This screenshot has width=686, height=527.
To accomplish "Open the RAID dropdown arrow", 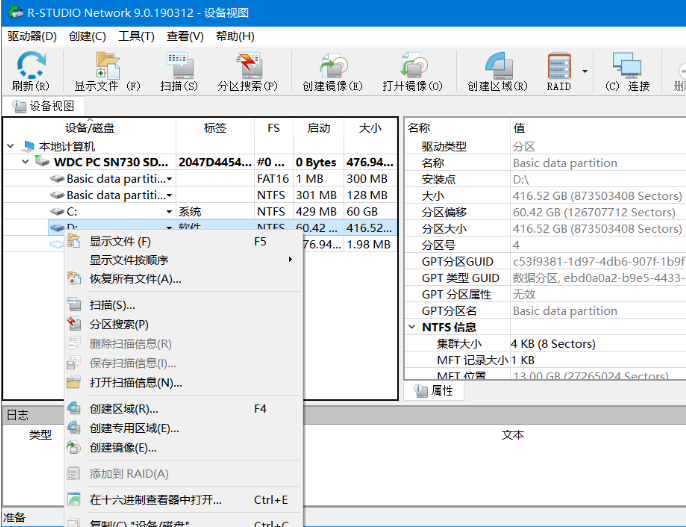I will [584, 71].
